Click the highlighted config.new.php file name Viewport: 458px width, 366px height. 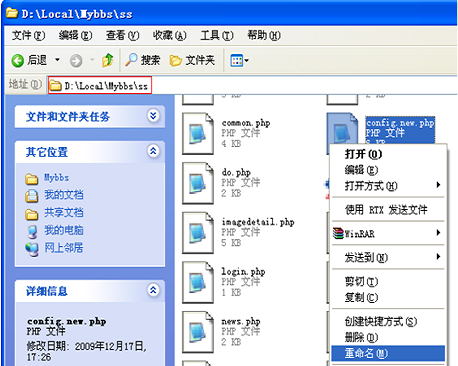400,123
